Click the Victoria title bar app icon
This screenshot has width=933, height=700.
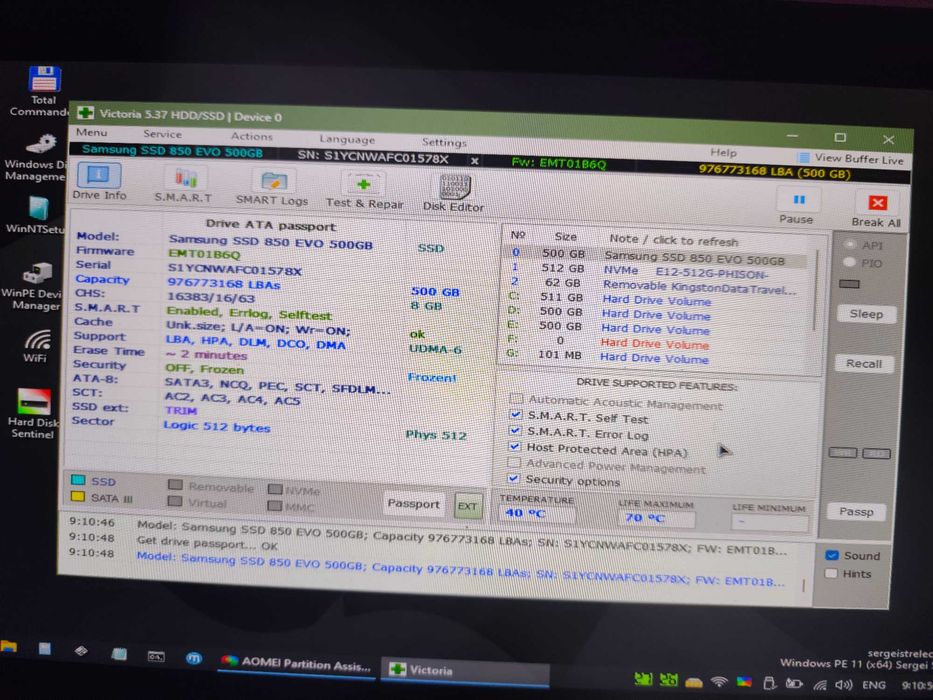click(x=86, y=112)
